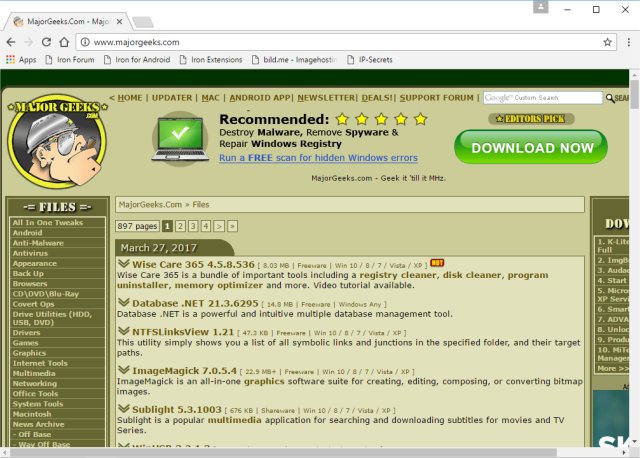
Task: Open a new tab beside MajorGeeks tab
Action: coord(143,22)
